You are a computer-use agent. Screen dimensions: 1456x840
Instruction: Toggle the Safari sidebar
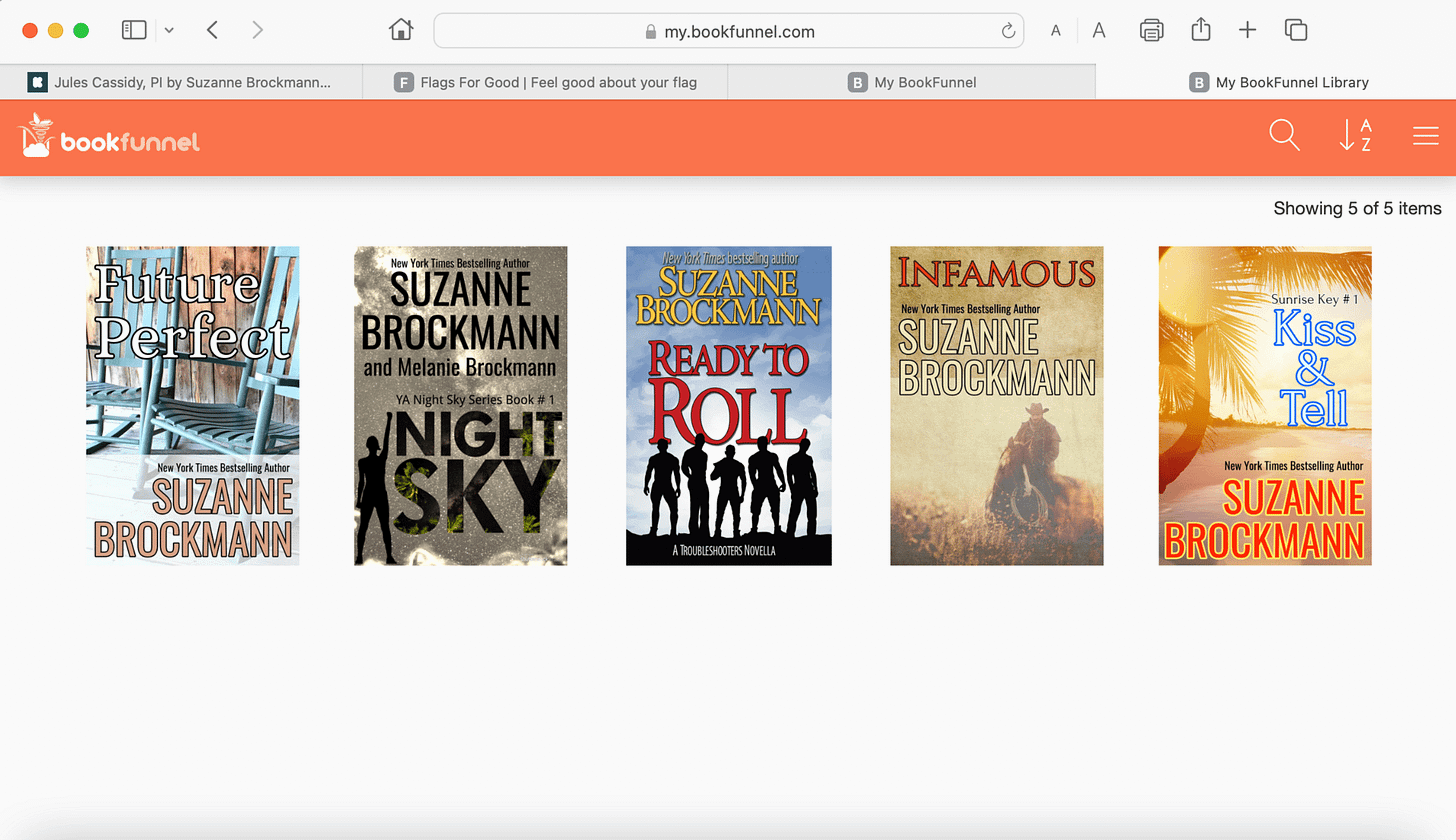(133, 30)
